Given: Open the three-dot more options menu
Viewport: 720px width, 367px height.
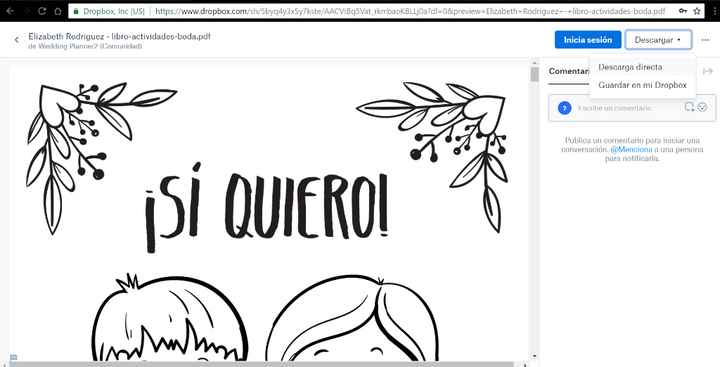Looking at the screenshot, I should (x=705, y=40).
